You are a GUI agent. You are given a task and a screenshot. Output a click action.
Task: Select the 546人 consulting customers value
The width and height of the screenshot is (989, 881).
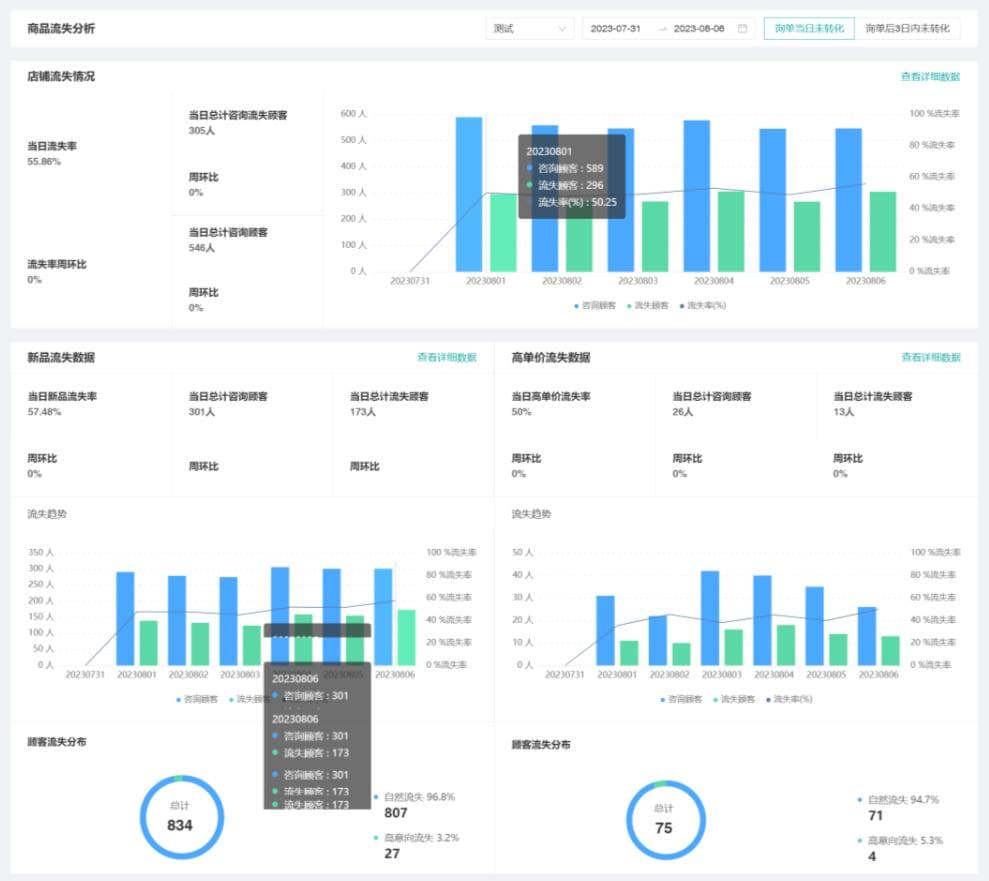coord(201,248)
